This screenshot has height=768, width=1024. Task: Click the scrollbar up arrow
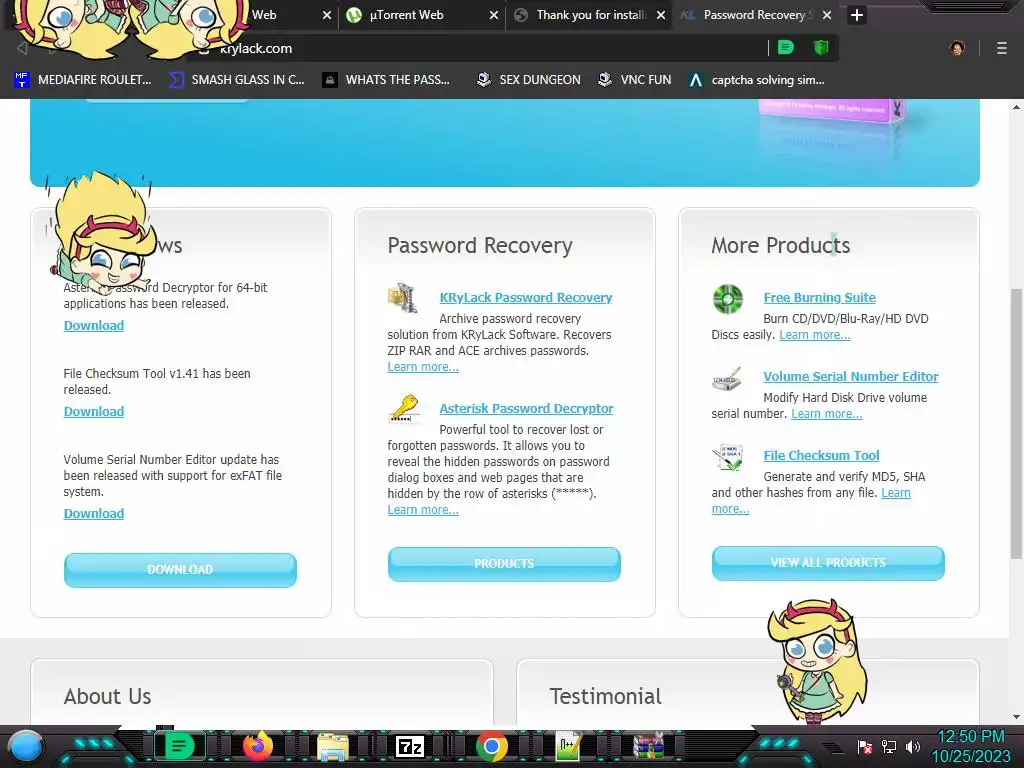click(1016, 106)
